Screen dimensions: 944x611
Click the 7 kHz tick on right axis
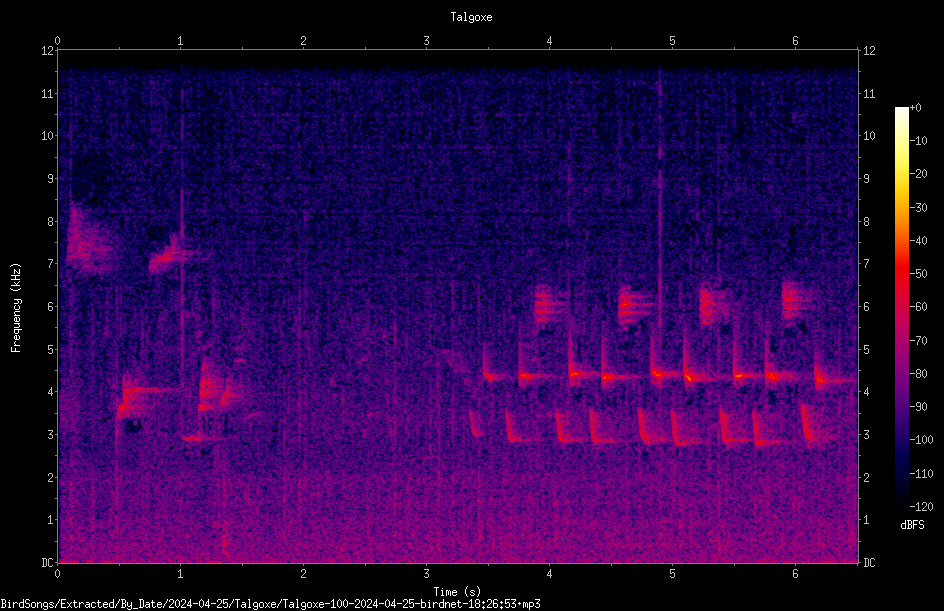point(866,264)
